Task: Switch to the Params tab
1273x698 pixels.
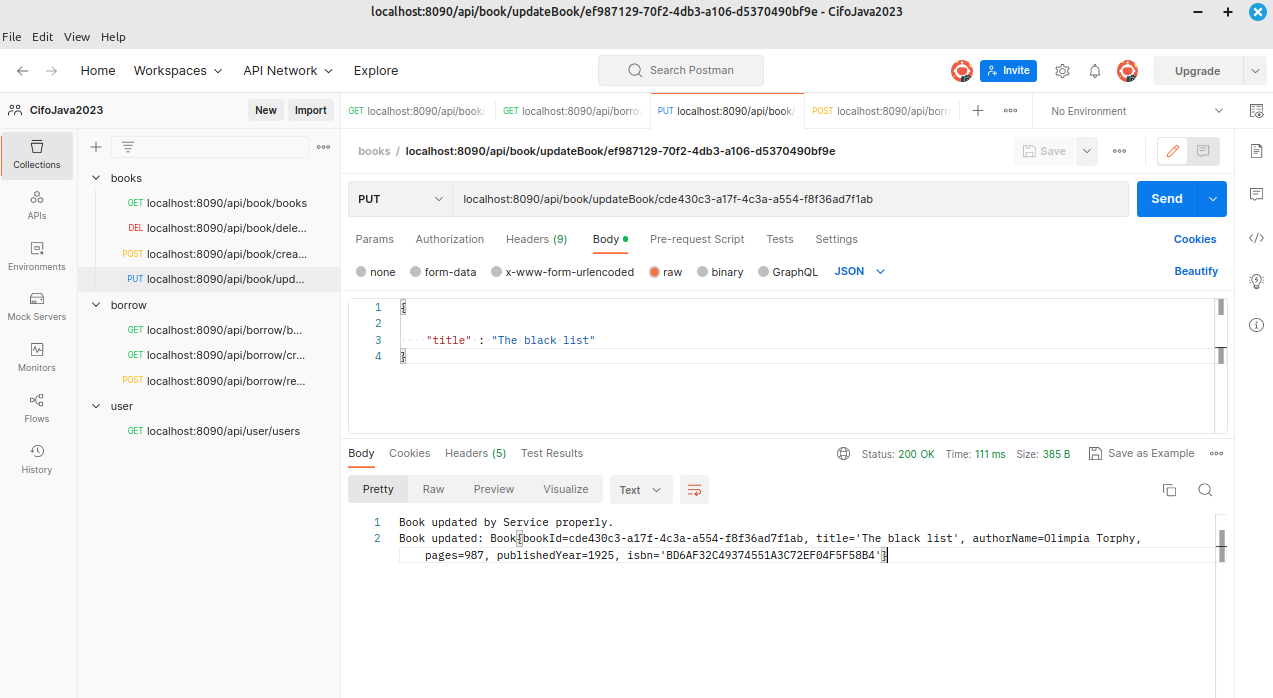Action: 375,240
